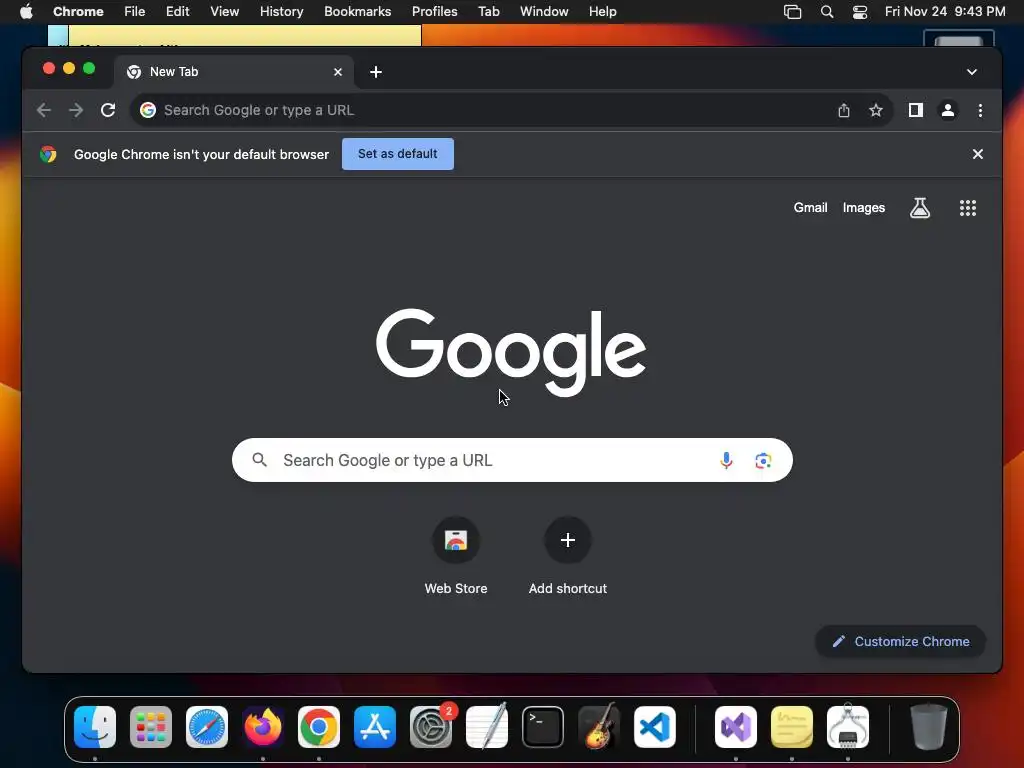
Task: Open the Window menu
Action: (544, 12)
